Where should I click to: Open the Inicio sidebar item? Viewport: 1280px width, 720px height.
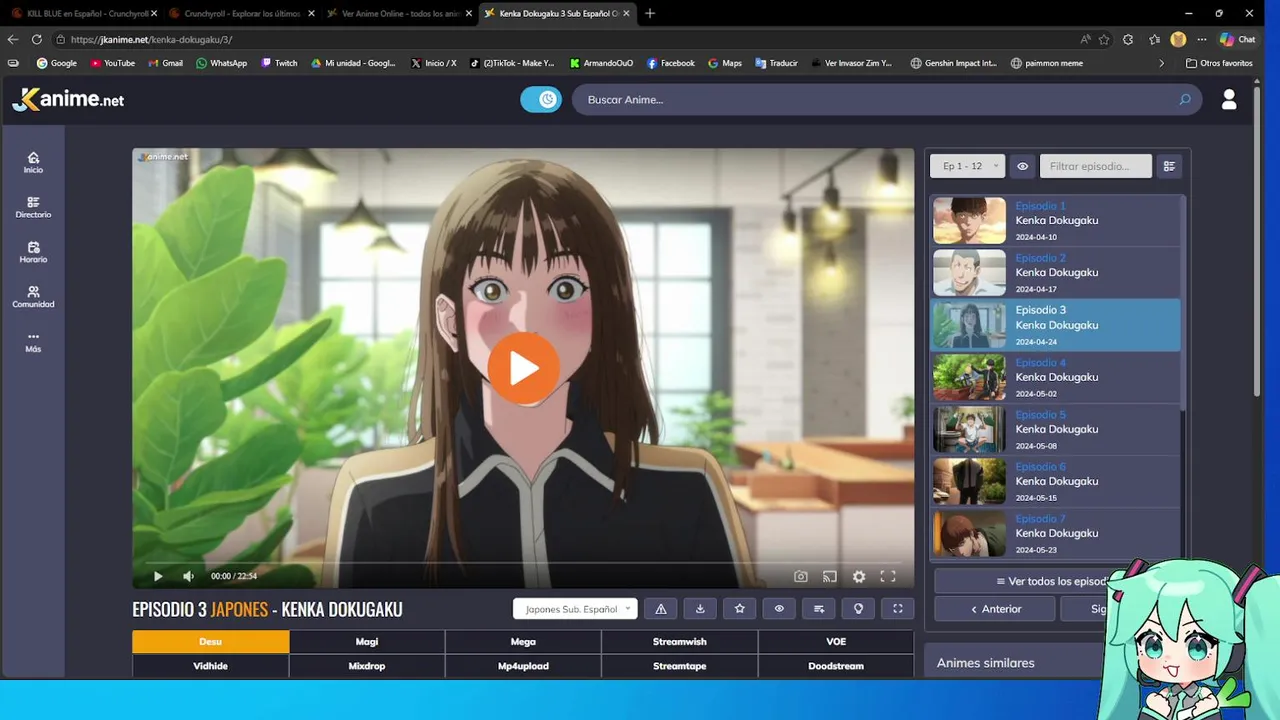(x=33, y=163)
